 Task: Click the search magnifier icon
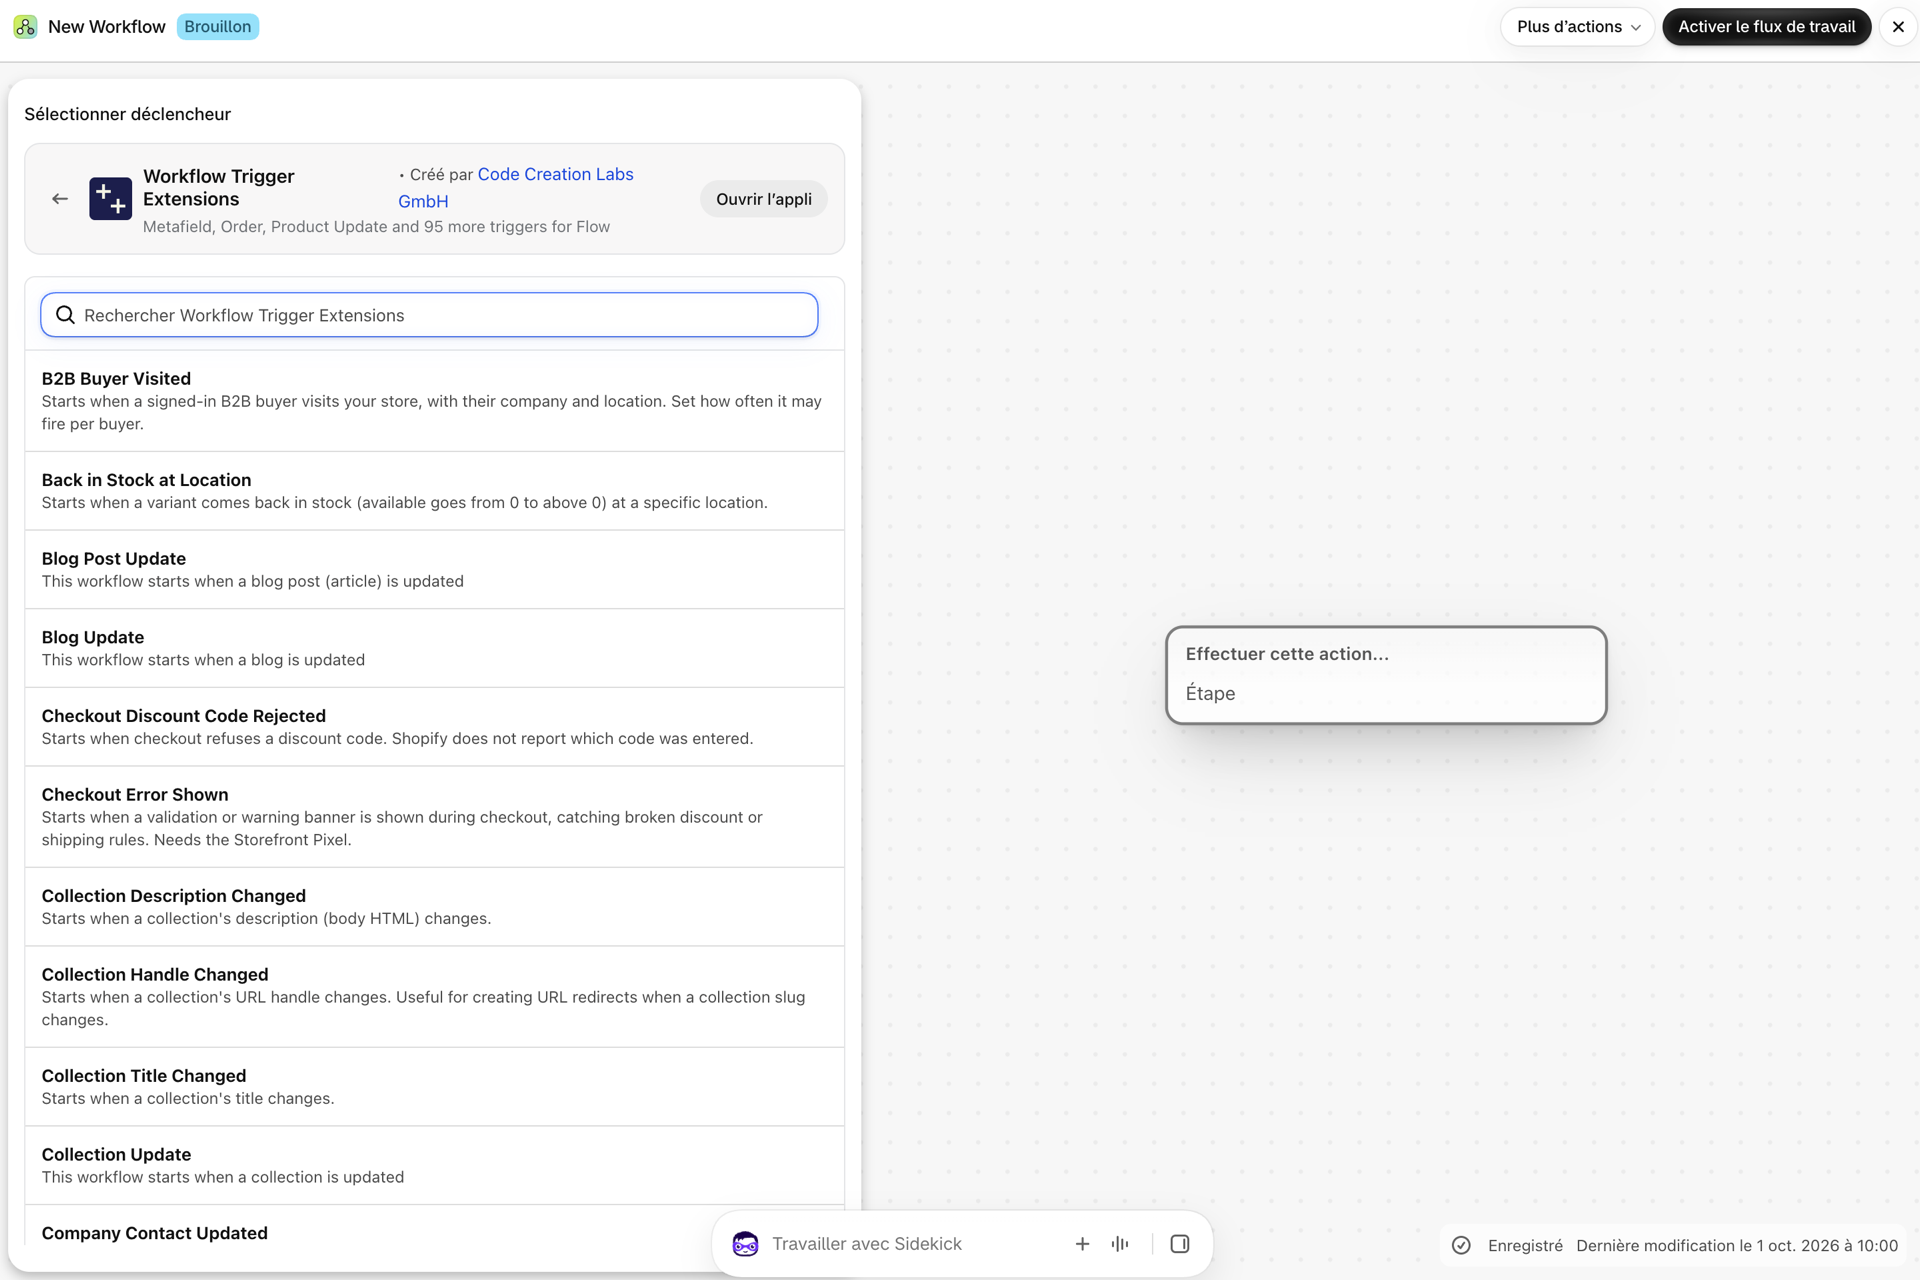tap(65, 315)
